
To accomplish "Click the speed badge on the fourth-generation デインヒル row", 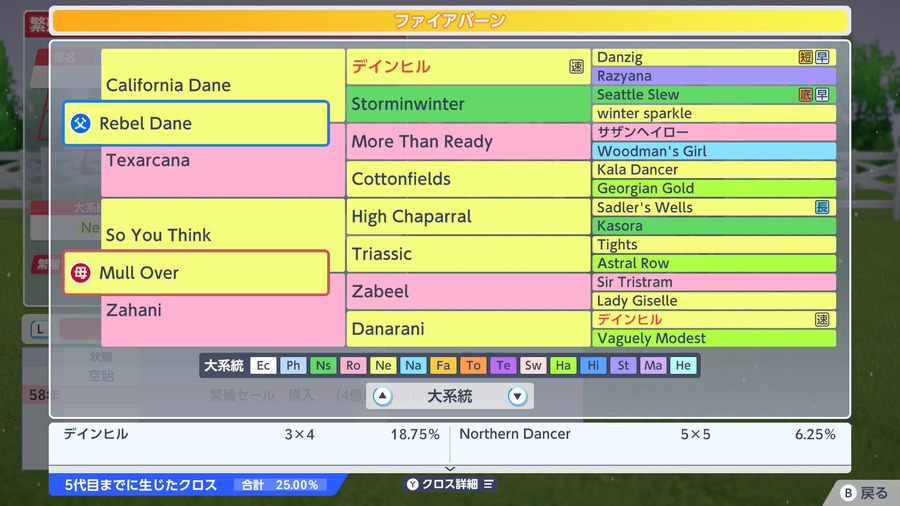I will pos(822,320).
